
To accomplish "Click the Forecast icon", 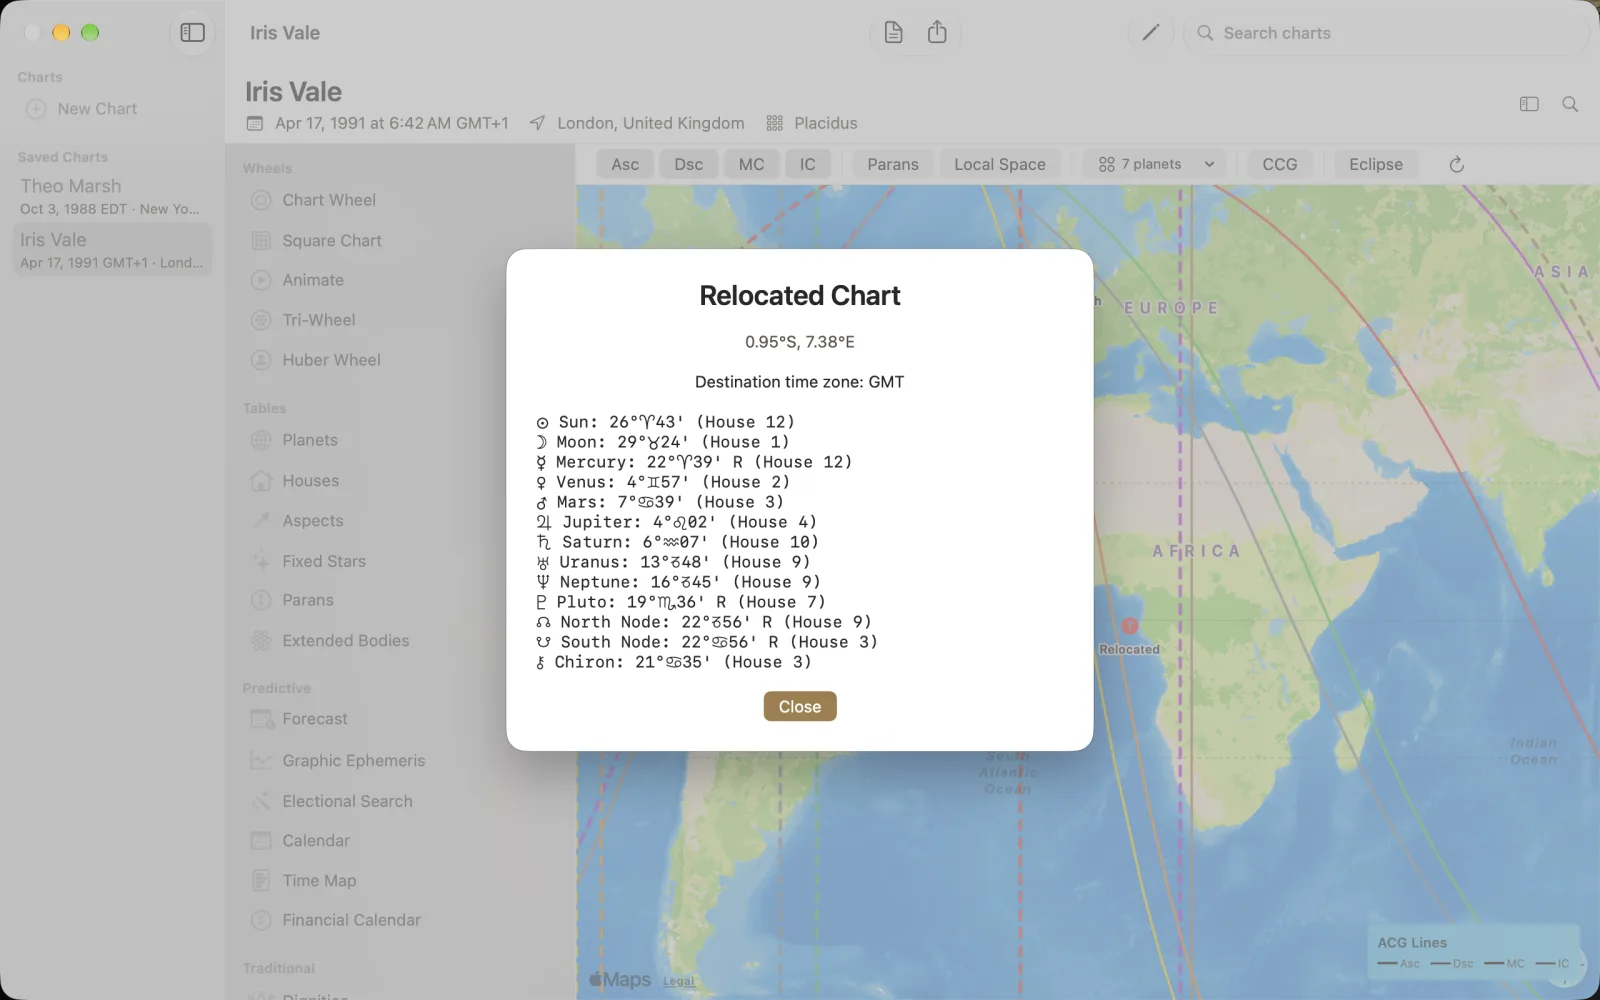I will [x=262, y=719].
